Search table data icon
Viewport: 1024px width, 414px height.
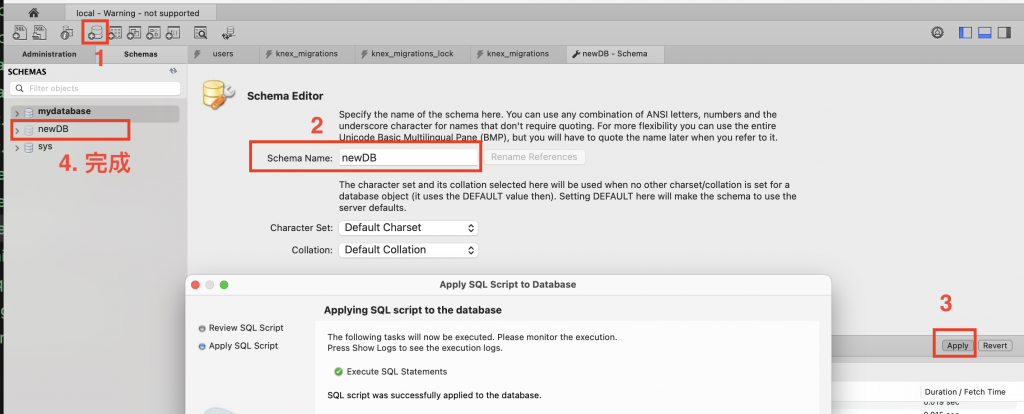click(x=200, y=32)
